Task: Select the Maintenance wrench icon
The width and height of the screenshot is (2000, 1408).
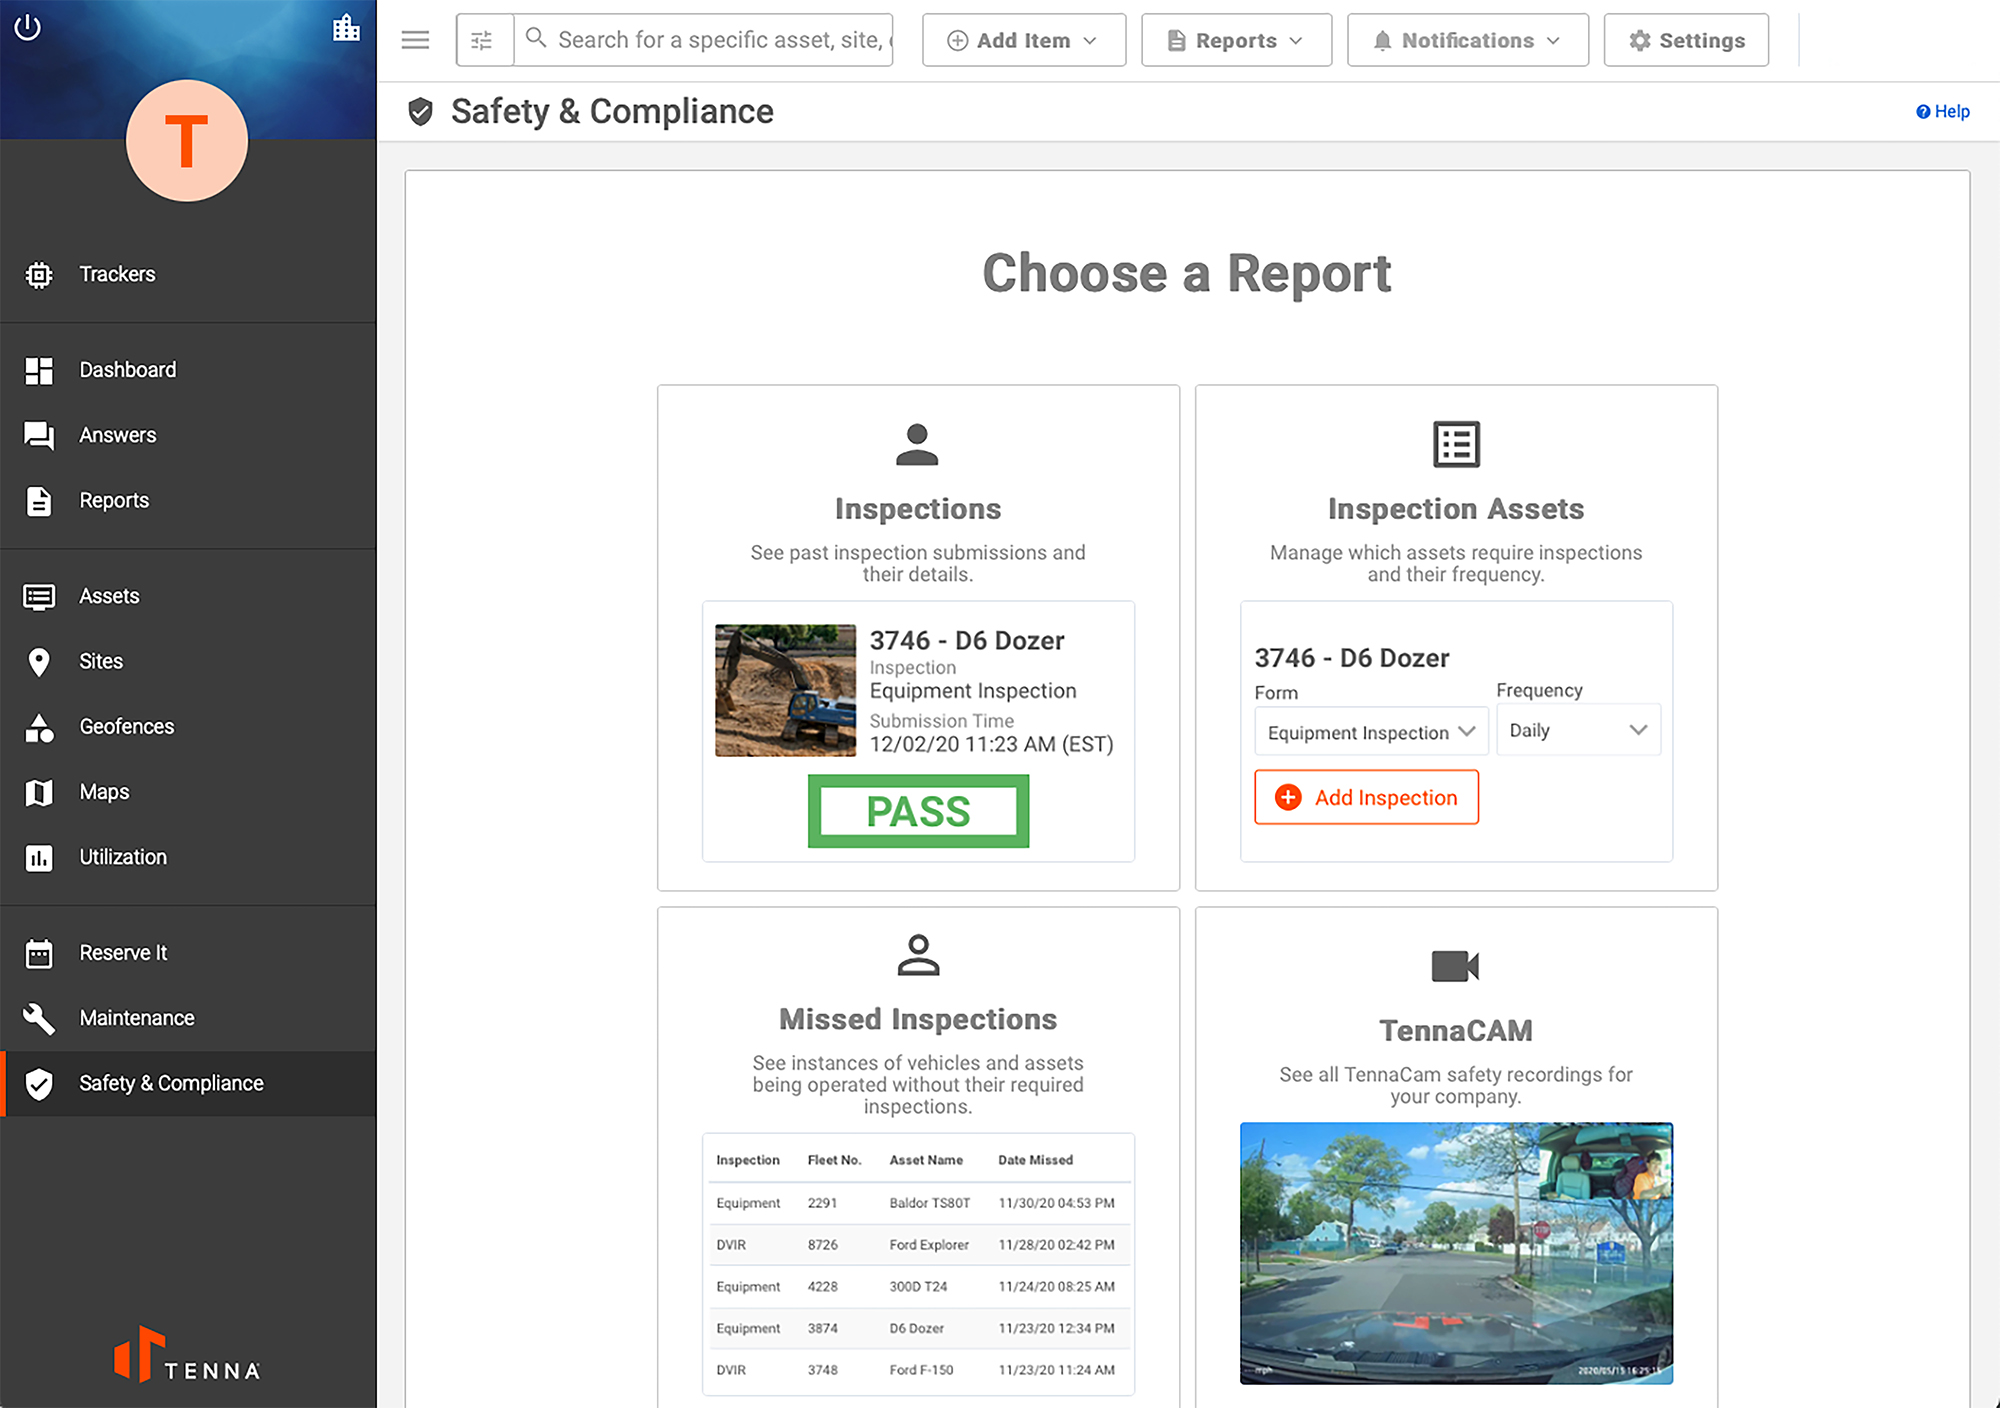Action: (37, 1016)
